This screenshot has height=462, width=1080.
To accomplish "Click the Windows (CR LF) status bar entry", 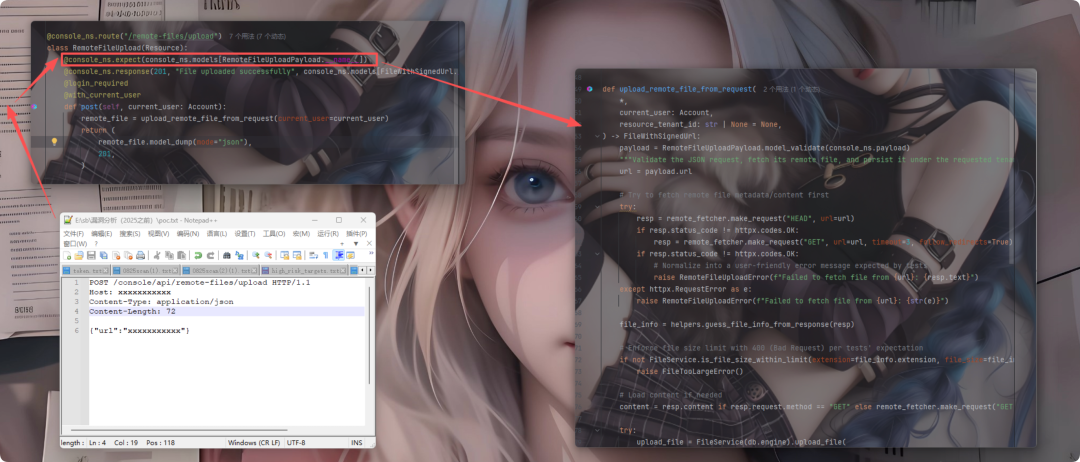I will pyautogui.click(x=254, y=442).
